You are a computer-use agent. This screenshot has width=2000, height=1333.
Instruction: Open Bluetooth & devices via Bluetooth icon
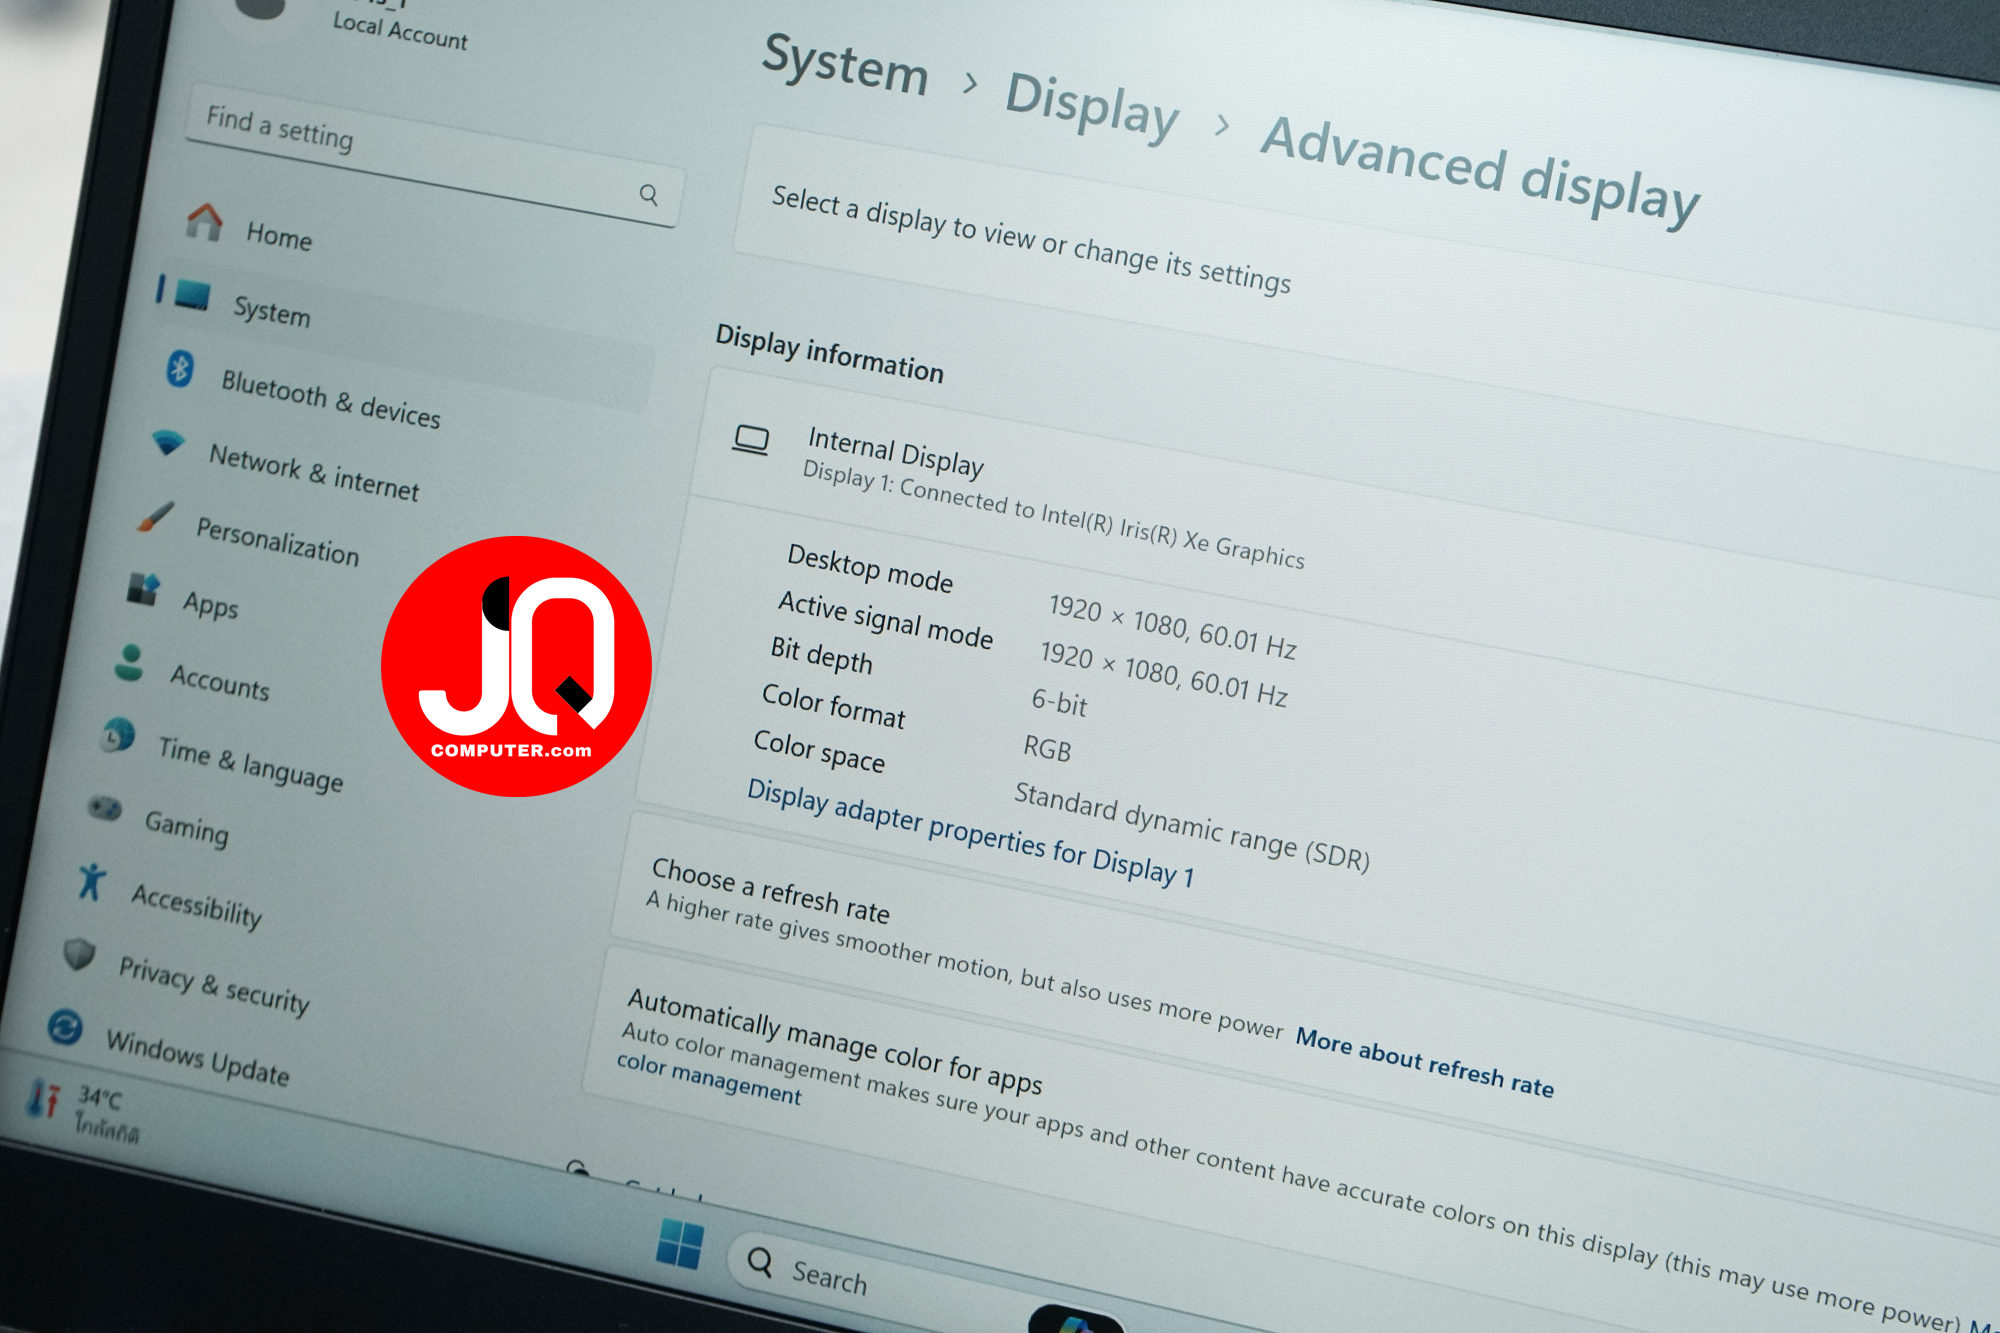point(180,368)
